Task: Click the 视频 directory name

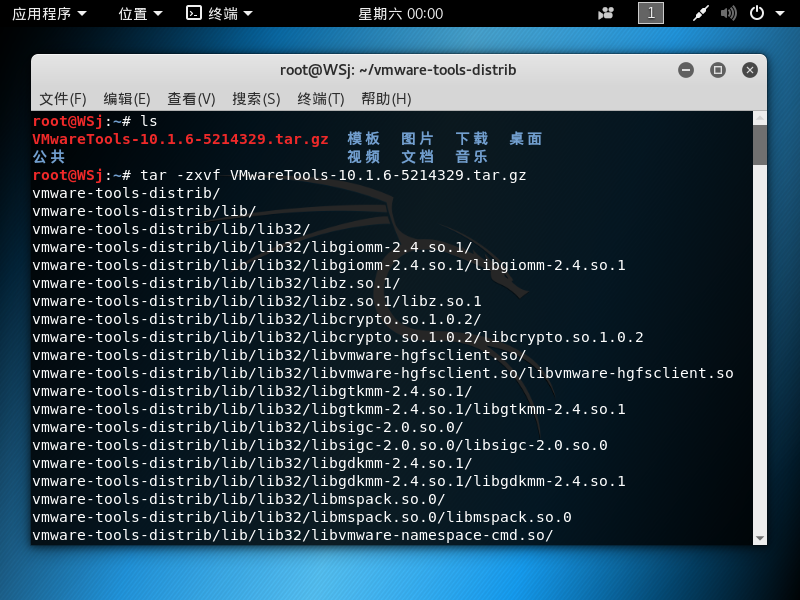Action: point(363,157)
